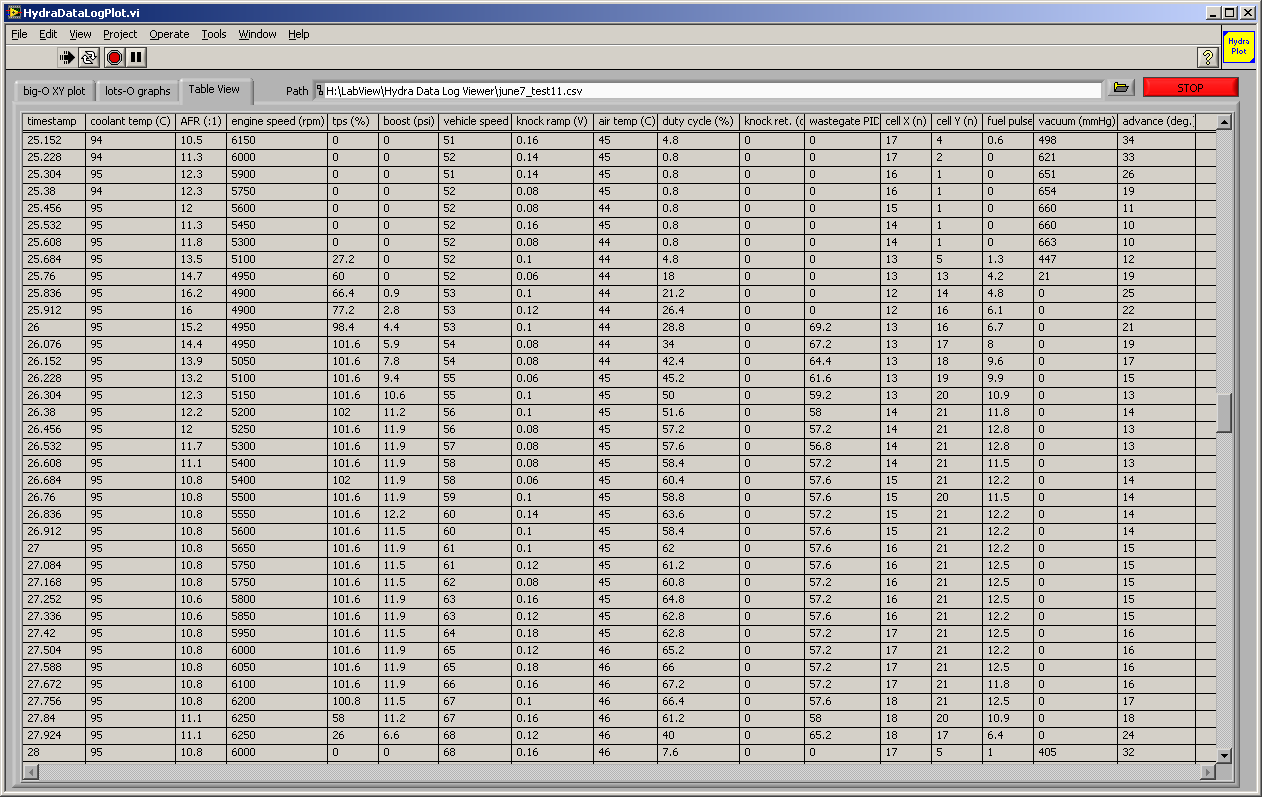Open the Tools menu
This screenshot has width=1262, height=797.
[214, 34]
